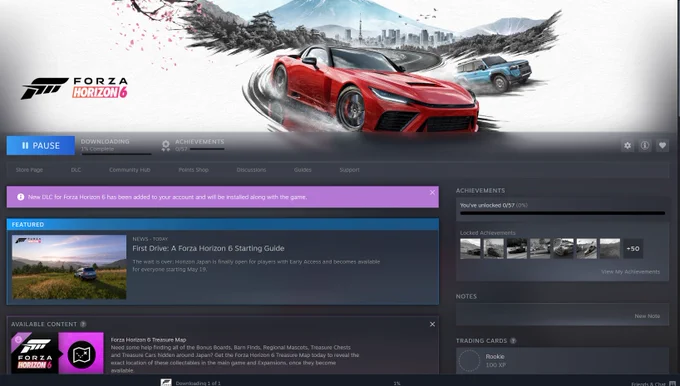Open View My Achievements link
Screen dimensions: 680x386
click(630, 272)
